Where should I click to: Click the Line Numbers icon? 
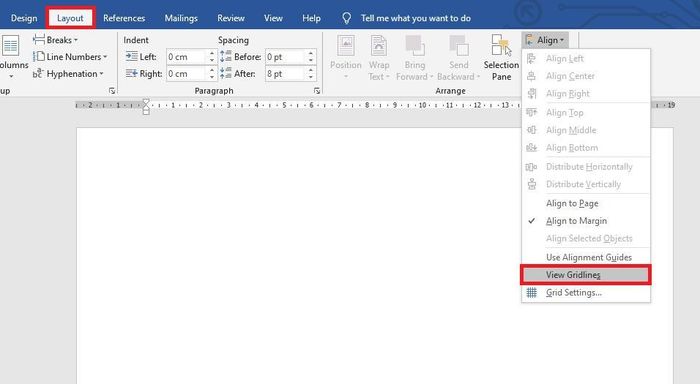point(39,57)
